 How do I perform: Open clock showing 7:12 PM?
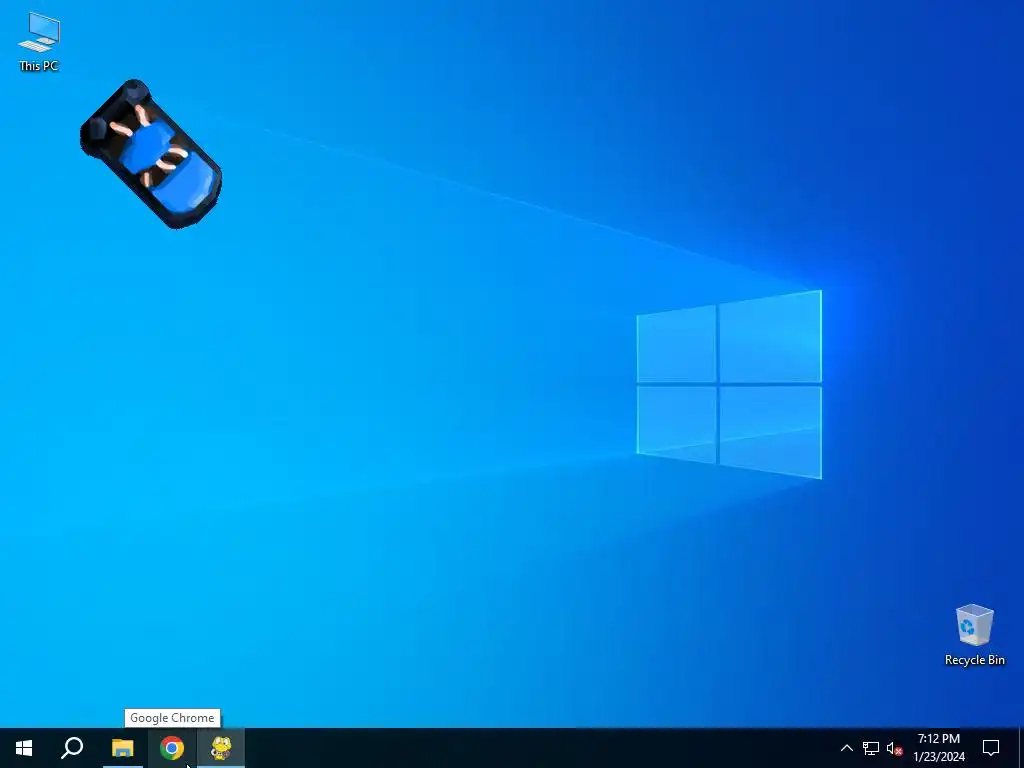[938, 748]
